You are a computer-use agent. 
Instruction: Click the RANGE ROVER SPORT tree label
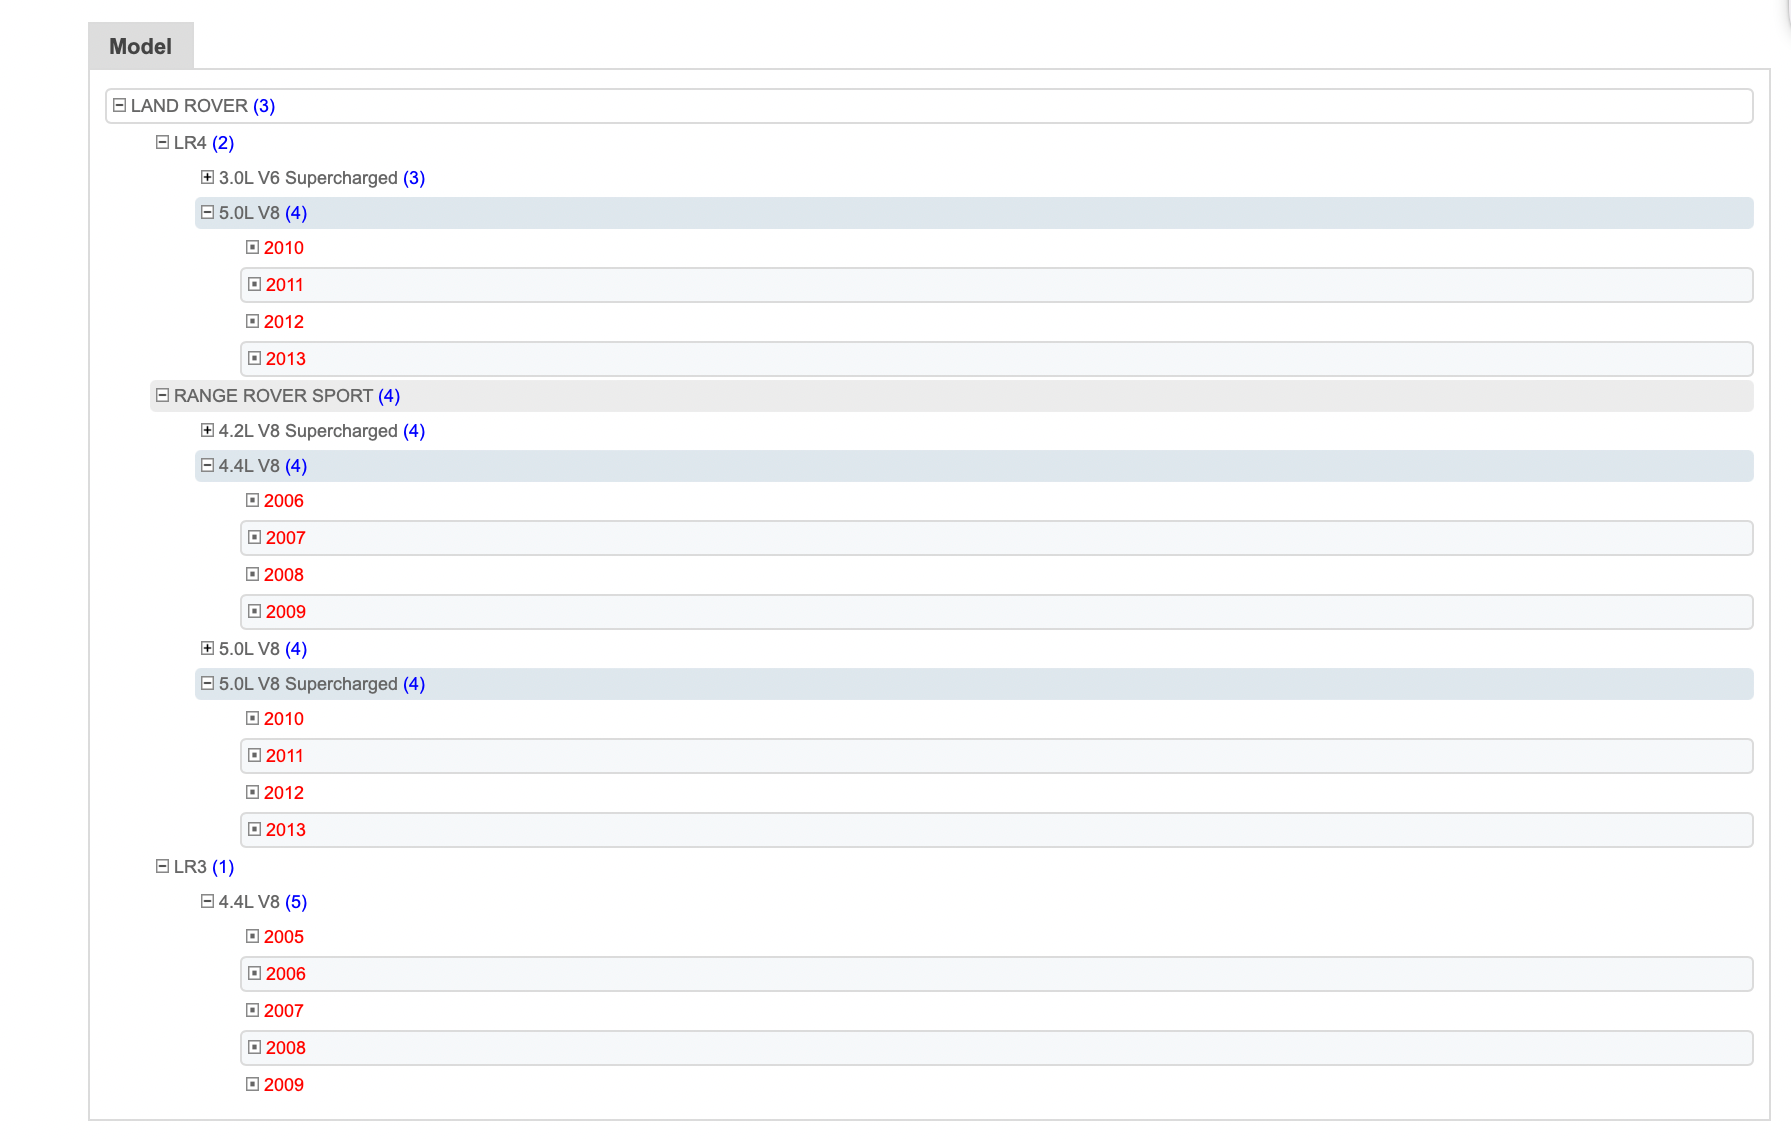click(273, 396)
